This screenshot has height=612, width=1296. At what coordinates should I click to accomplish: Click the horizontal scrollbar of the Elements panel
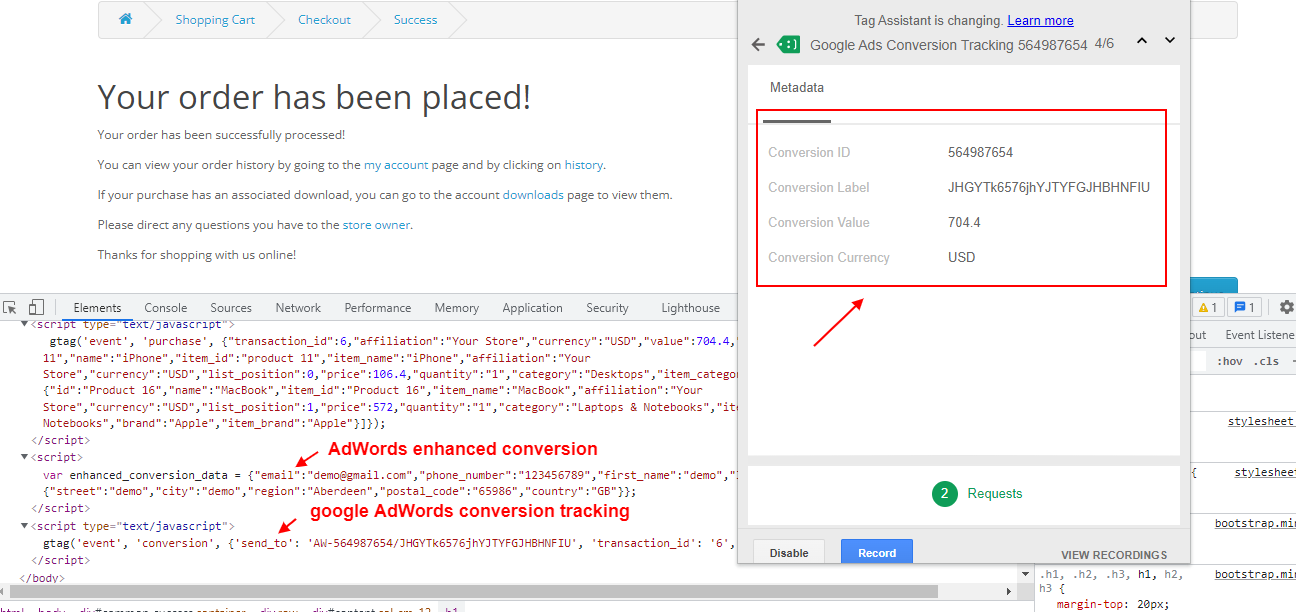(x=475, y=591)
